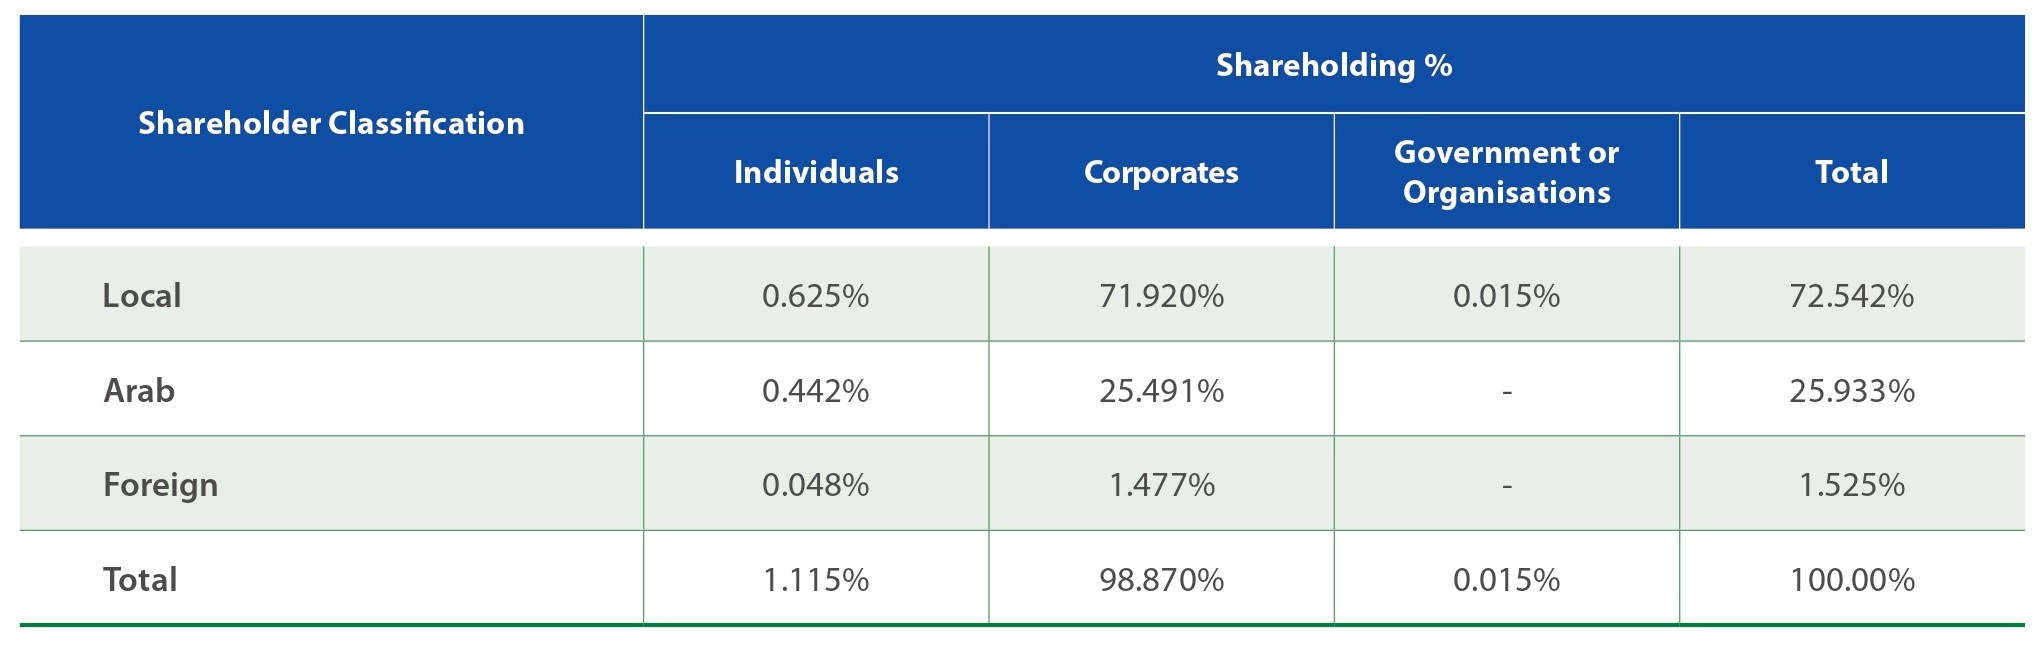The width and height of the screenshot is (2044, 650).
Task: Select the Shareholding % header cell
Action: (x=1334, y=65)
